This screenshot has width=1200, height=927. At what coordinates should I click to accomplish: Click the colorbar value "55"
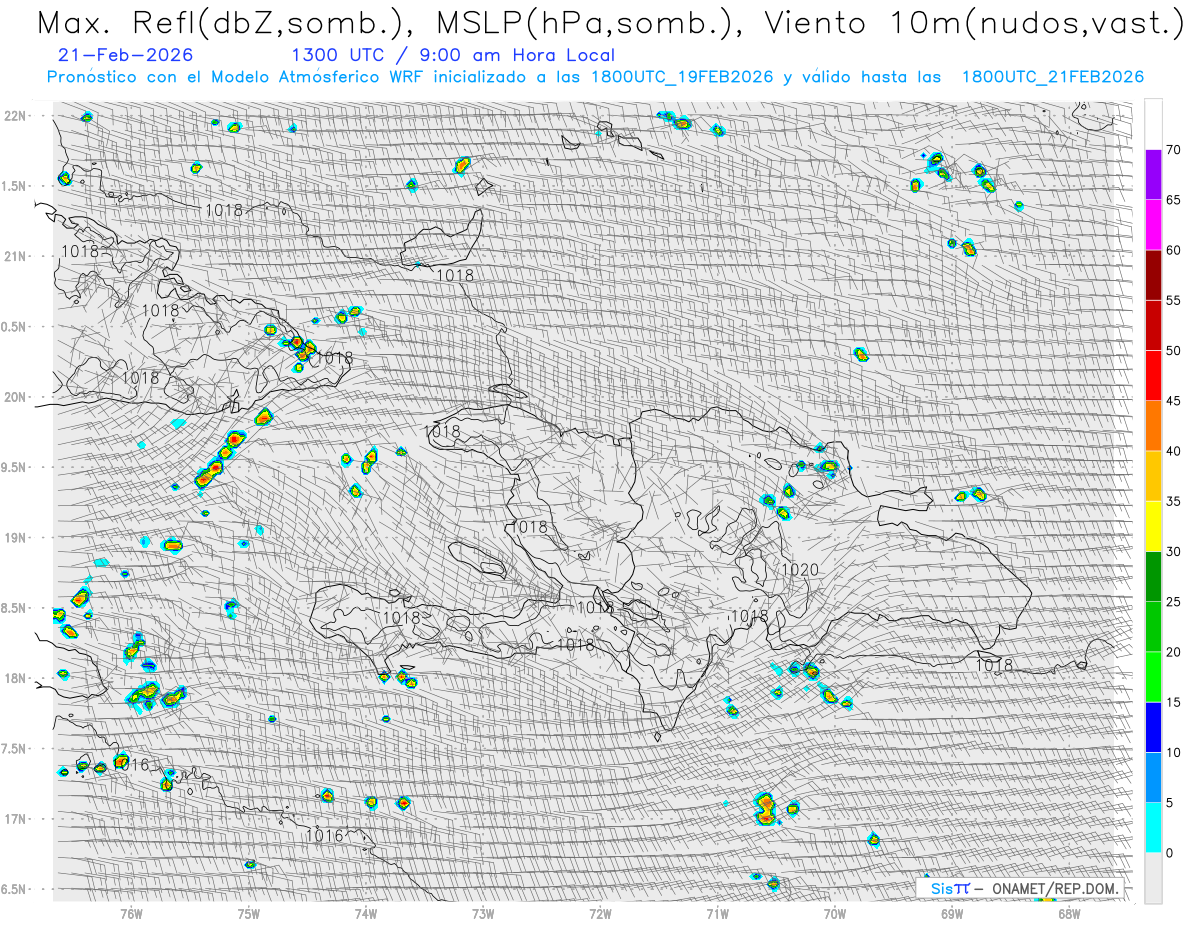[1174, 300]
